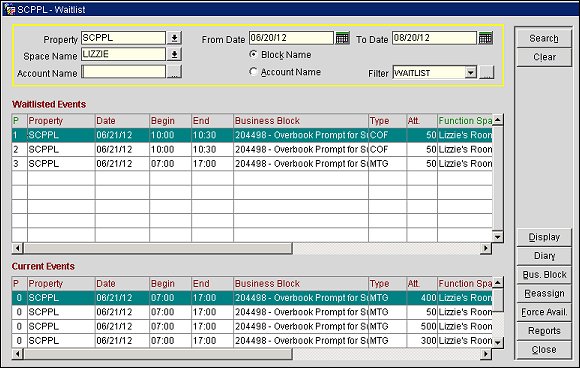Open the Diary button

click(x=544, y=256)
